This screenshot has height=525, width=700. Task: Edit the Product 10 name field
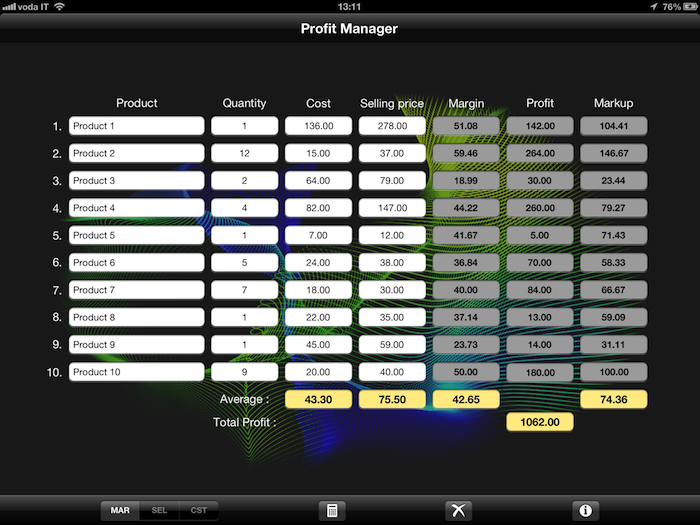point(136,372)
